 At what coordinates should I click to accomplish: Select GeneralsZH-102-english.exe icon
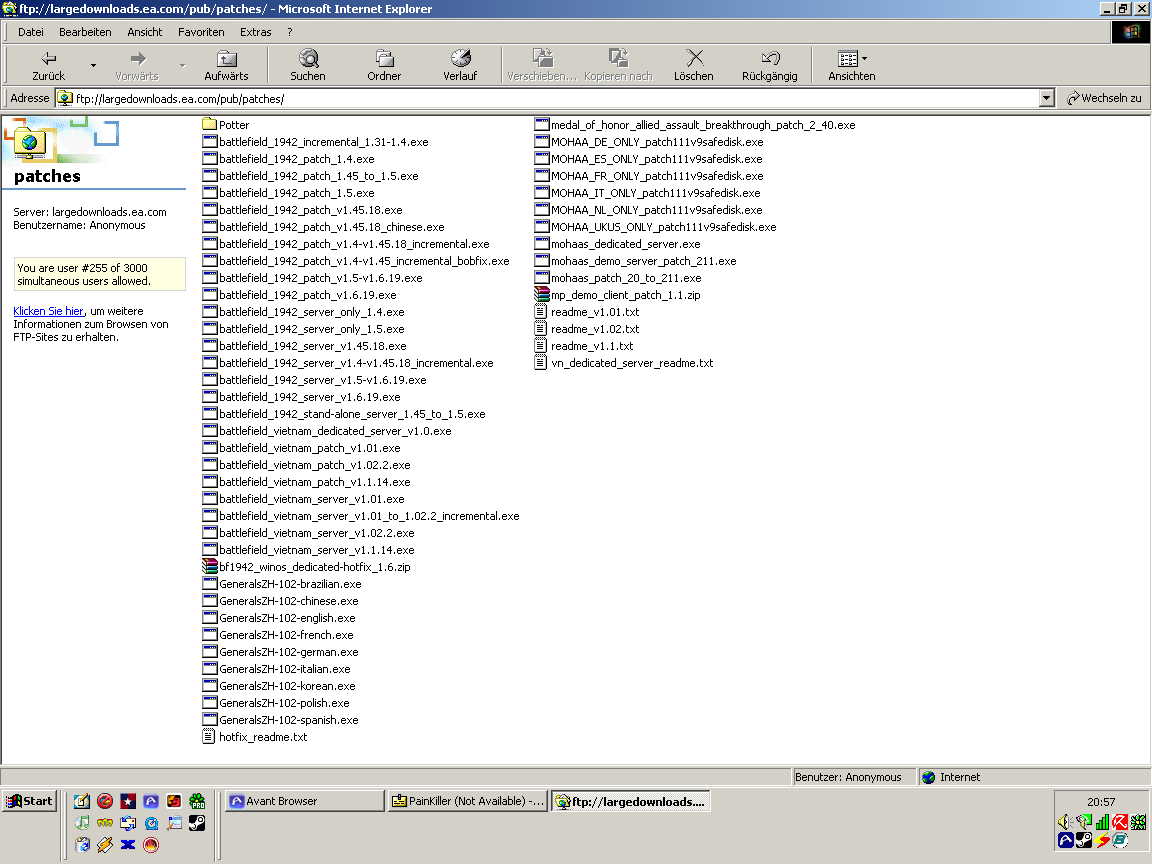click(x=209, y=617)
